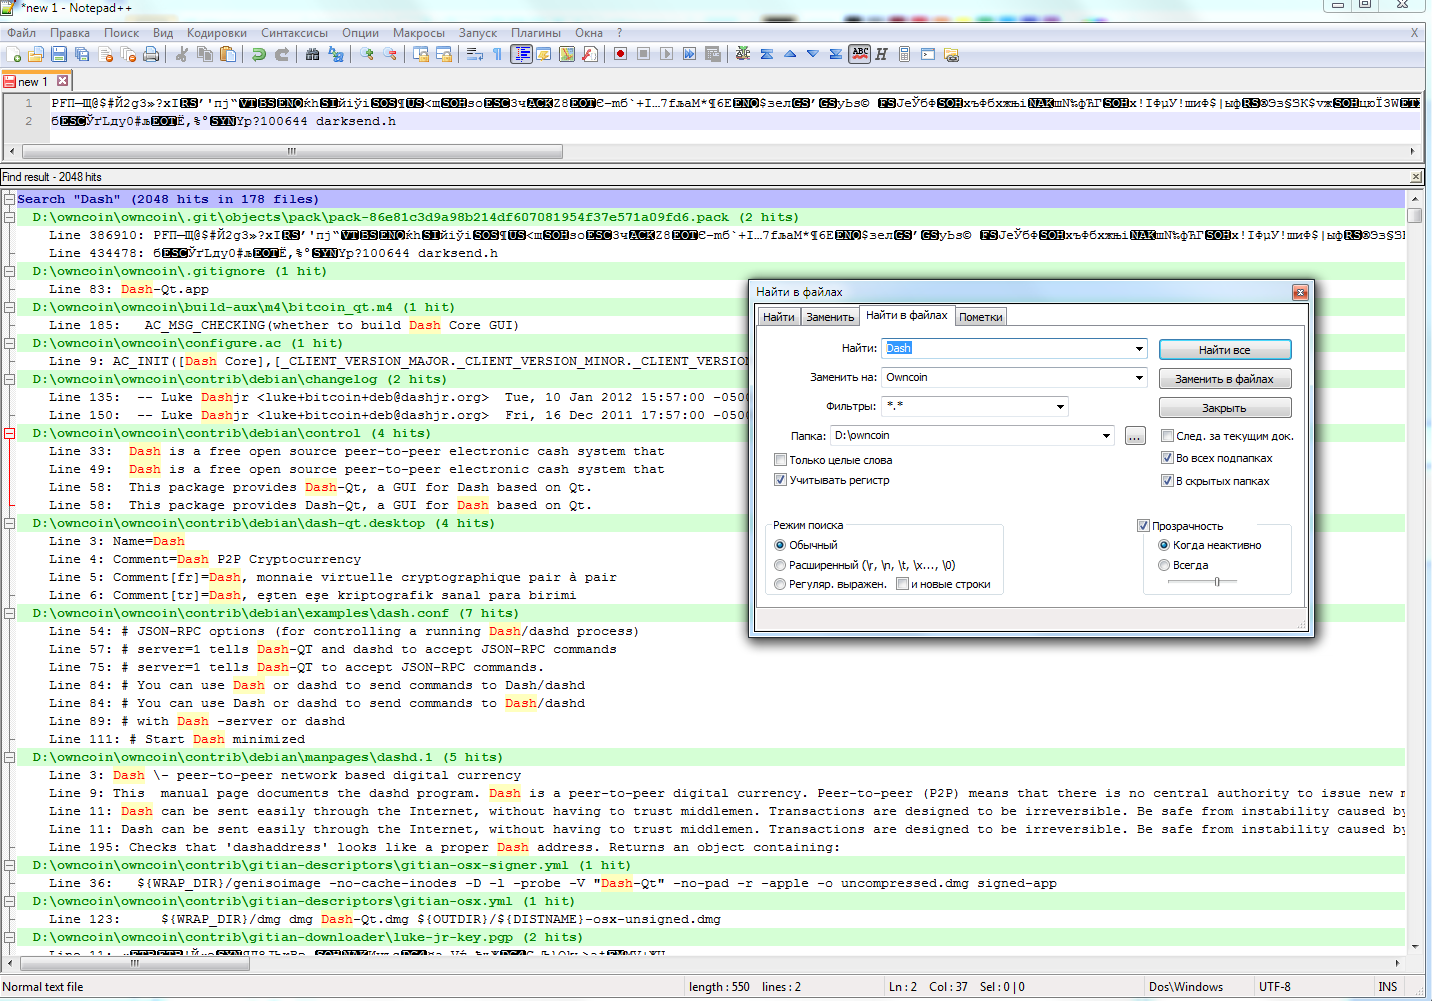This screenshot has width=1432, height=1001.
Task: Open the 'Папка' path dropdown arrow
Action: [x=1106, y=436]
